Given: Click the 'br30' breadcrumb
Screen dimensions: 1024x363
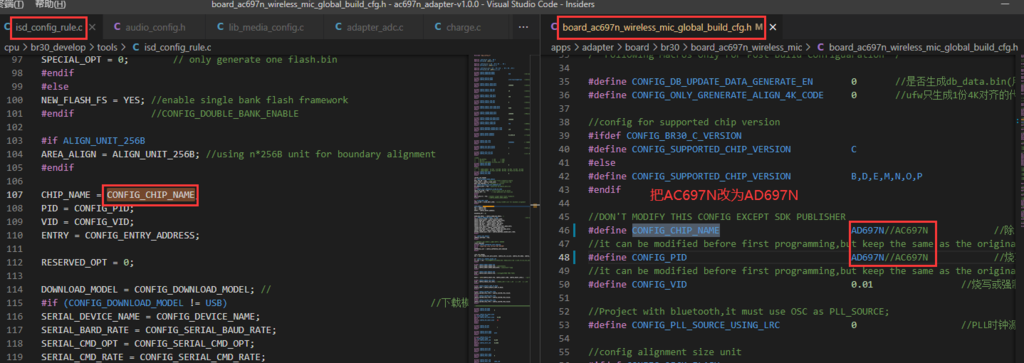Looking at the screenshot, I should pyautogui.click(x=670, y=47).
